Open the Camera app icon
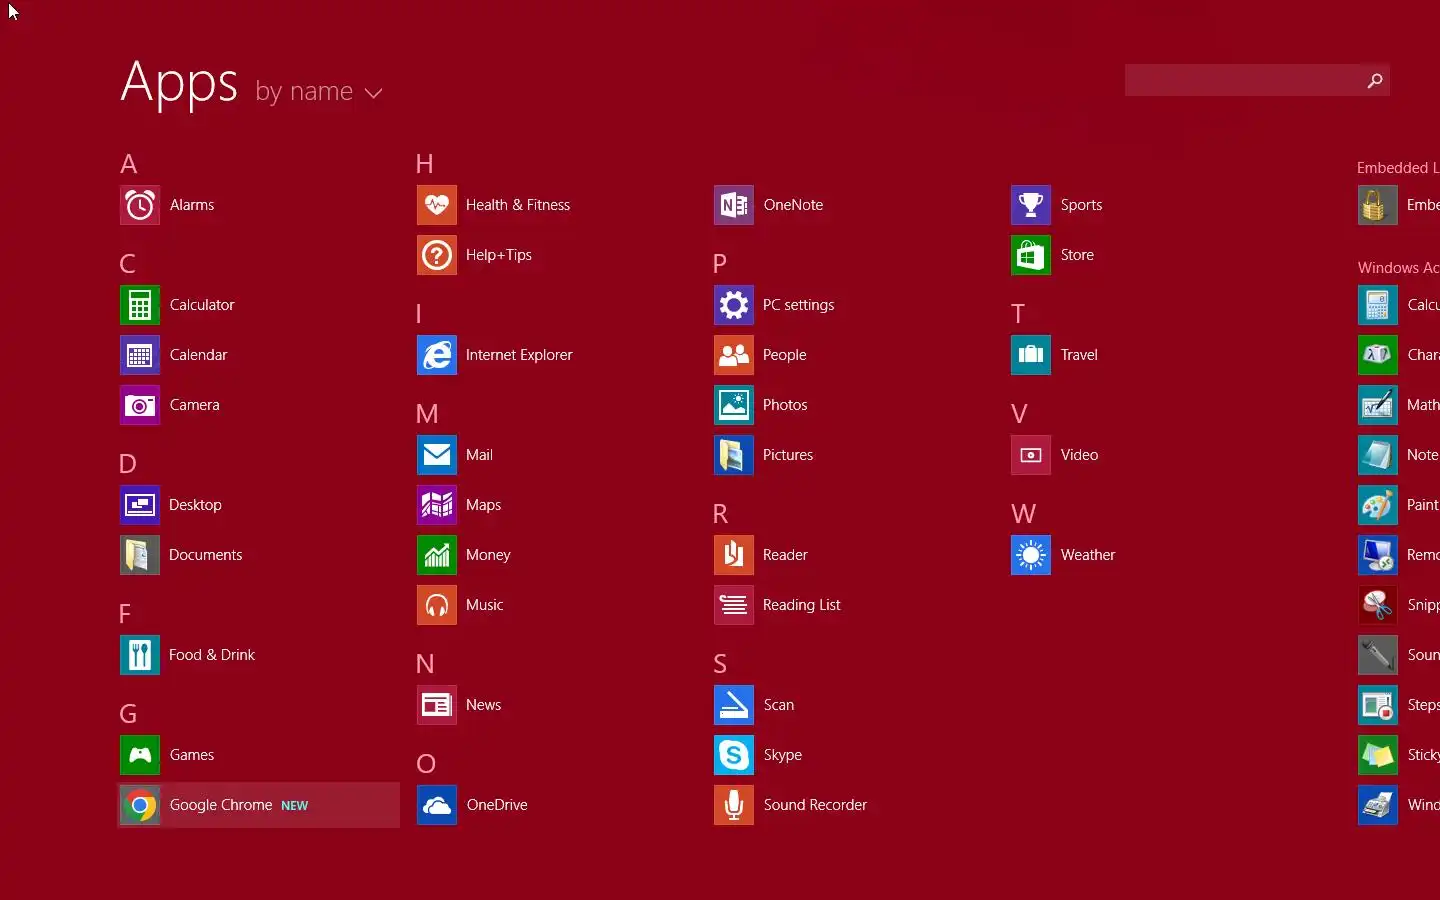 (x=140, y=405)
